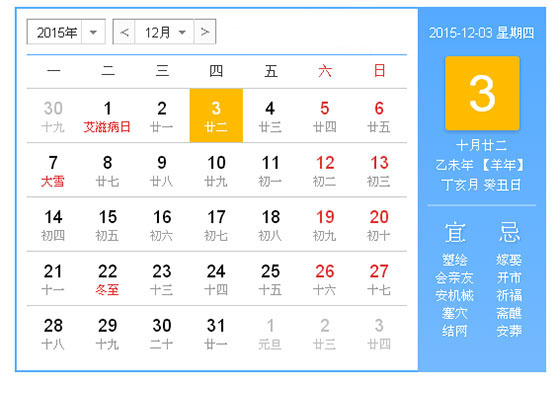Select highlighted date 3 廿二
Image resolution: width=560 pixels, height=420 pixels.
coord(216,116)
